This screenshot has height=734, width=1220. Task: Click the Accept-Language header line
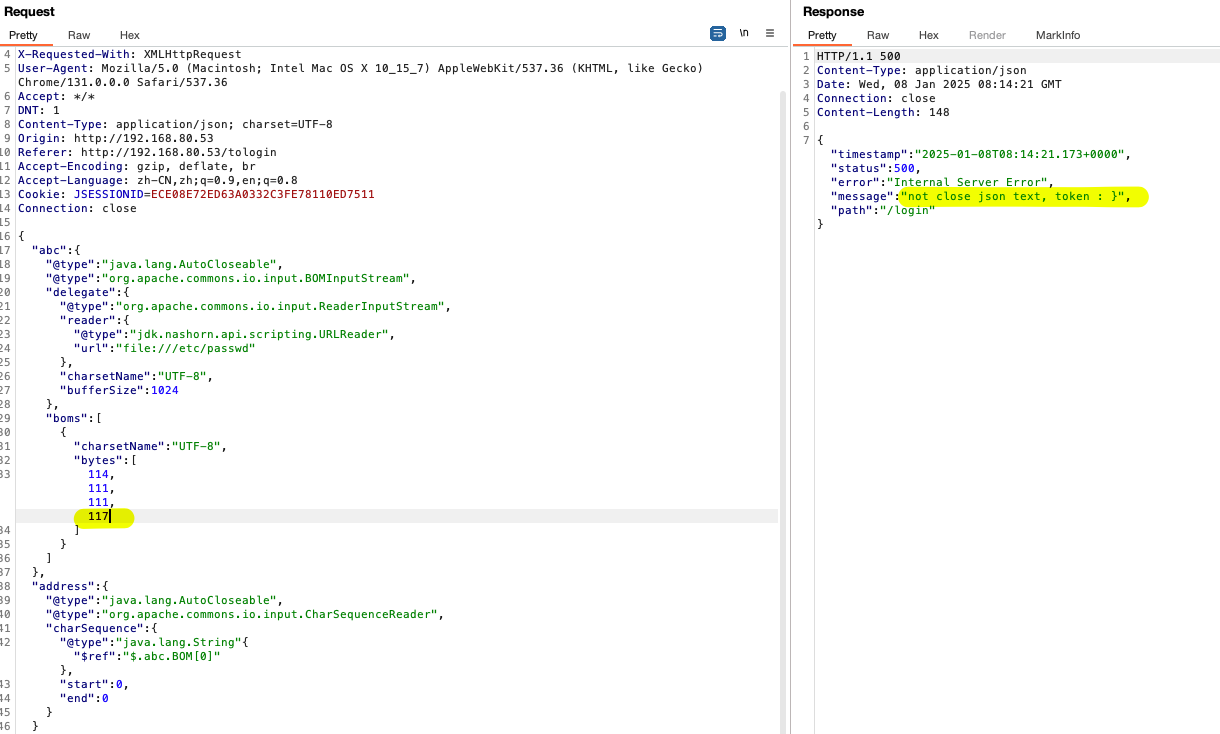tap(158, 180)
